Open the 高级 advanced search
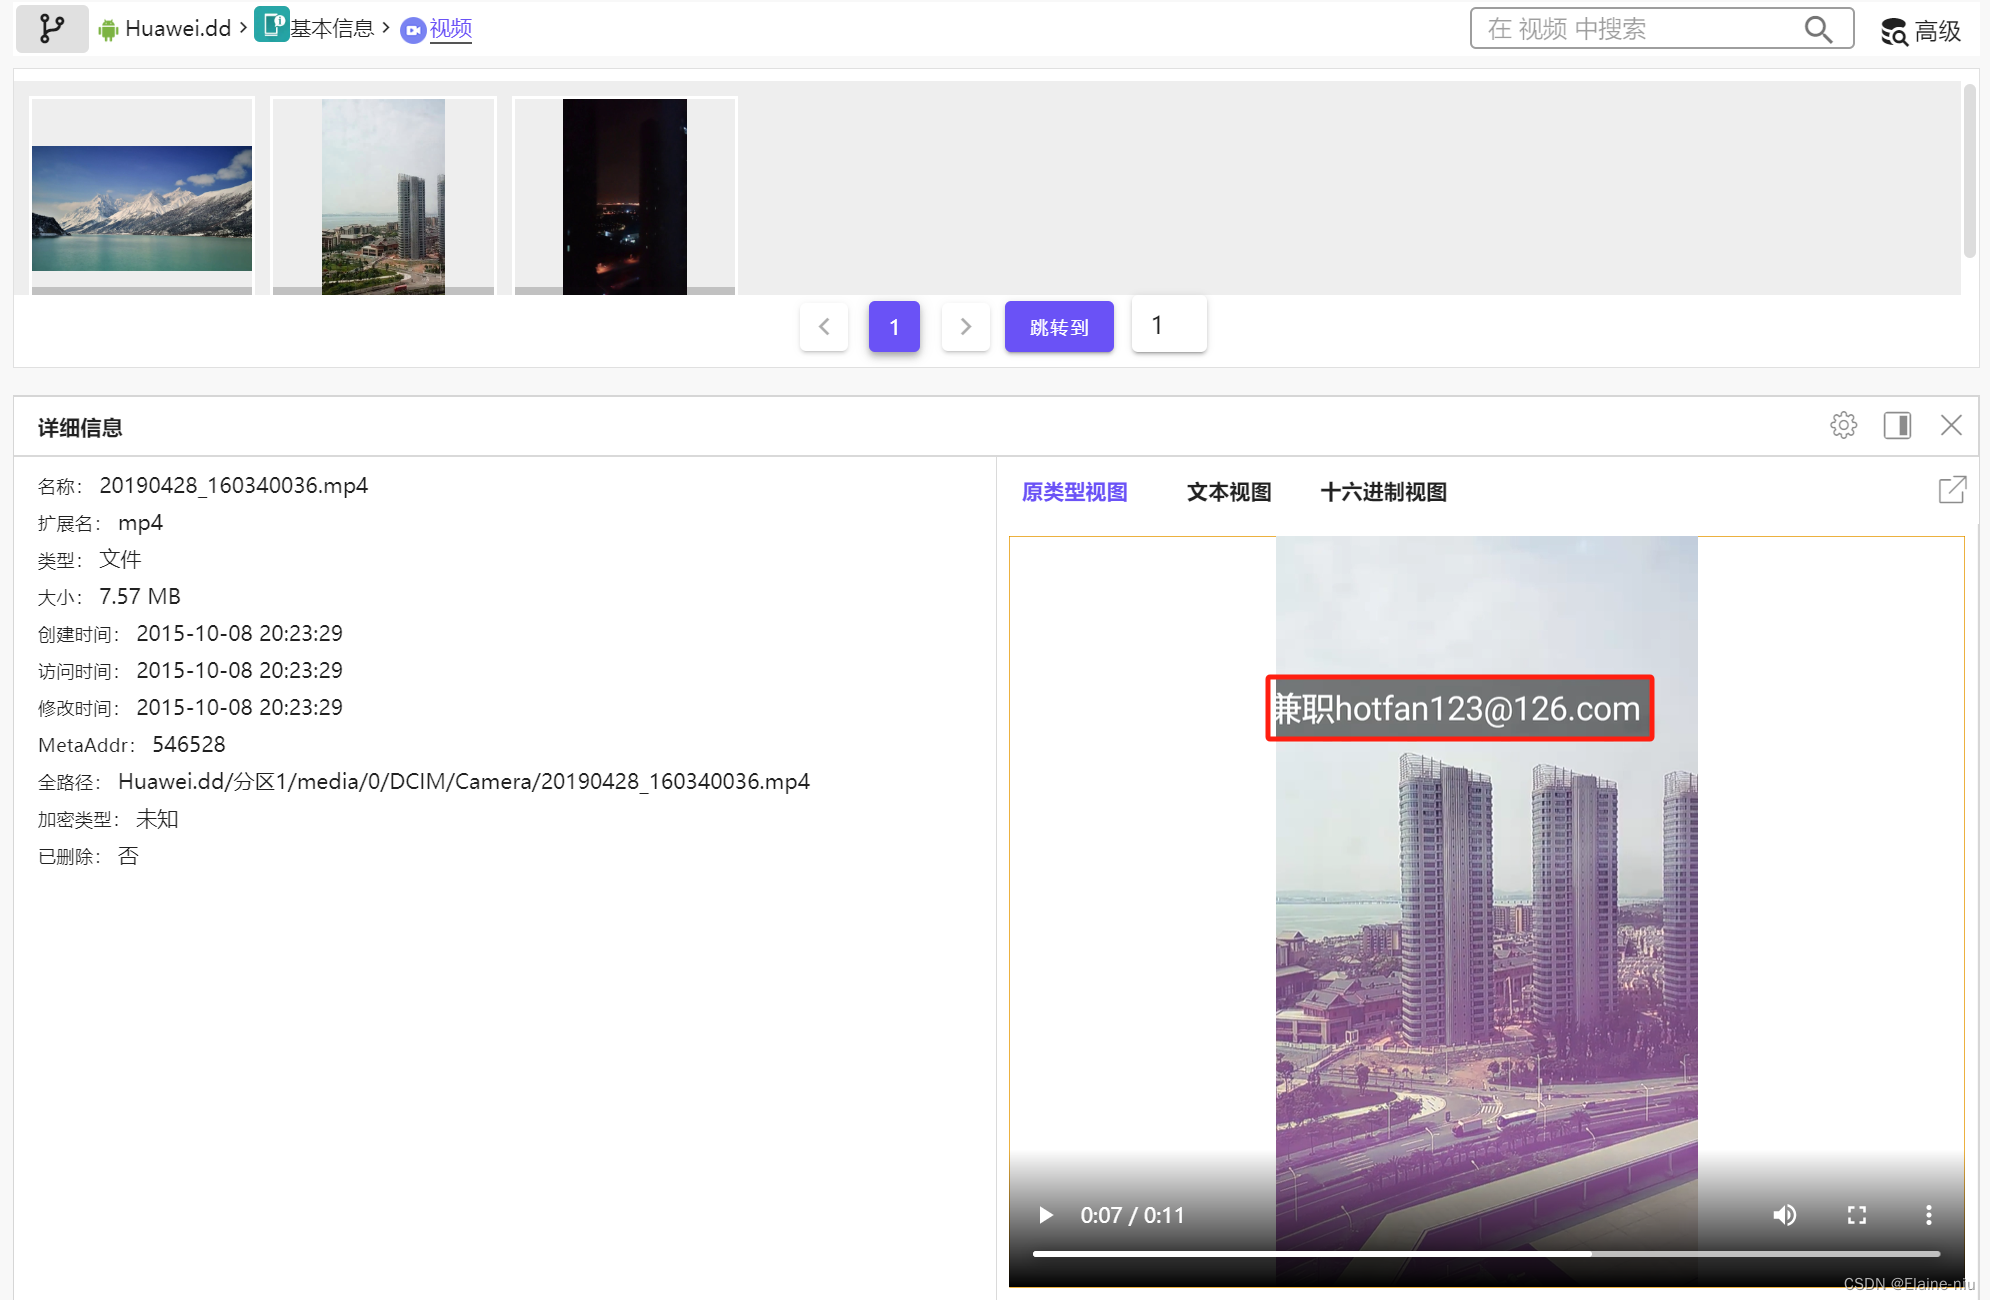1990x1300 pixels. [1921, 31]
